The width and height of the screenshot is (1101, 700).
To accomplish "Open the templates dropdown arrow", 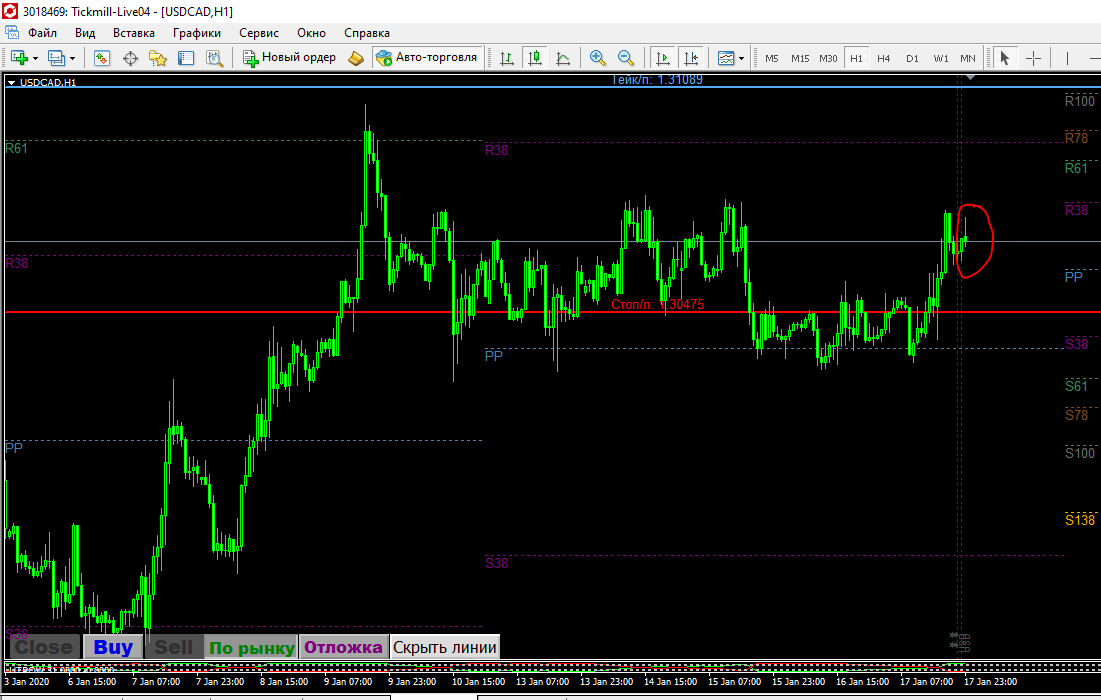I will [741, 58].
